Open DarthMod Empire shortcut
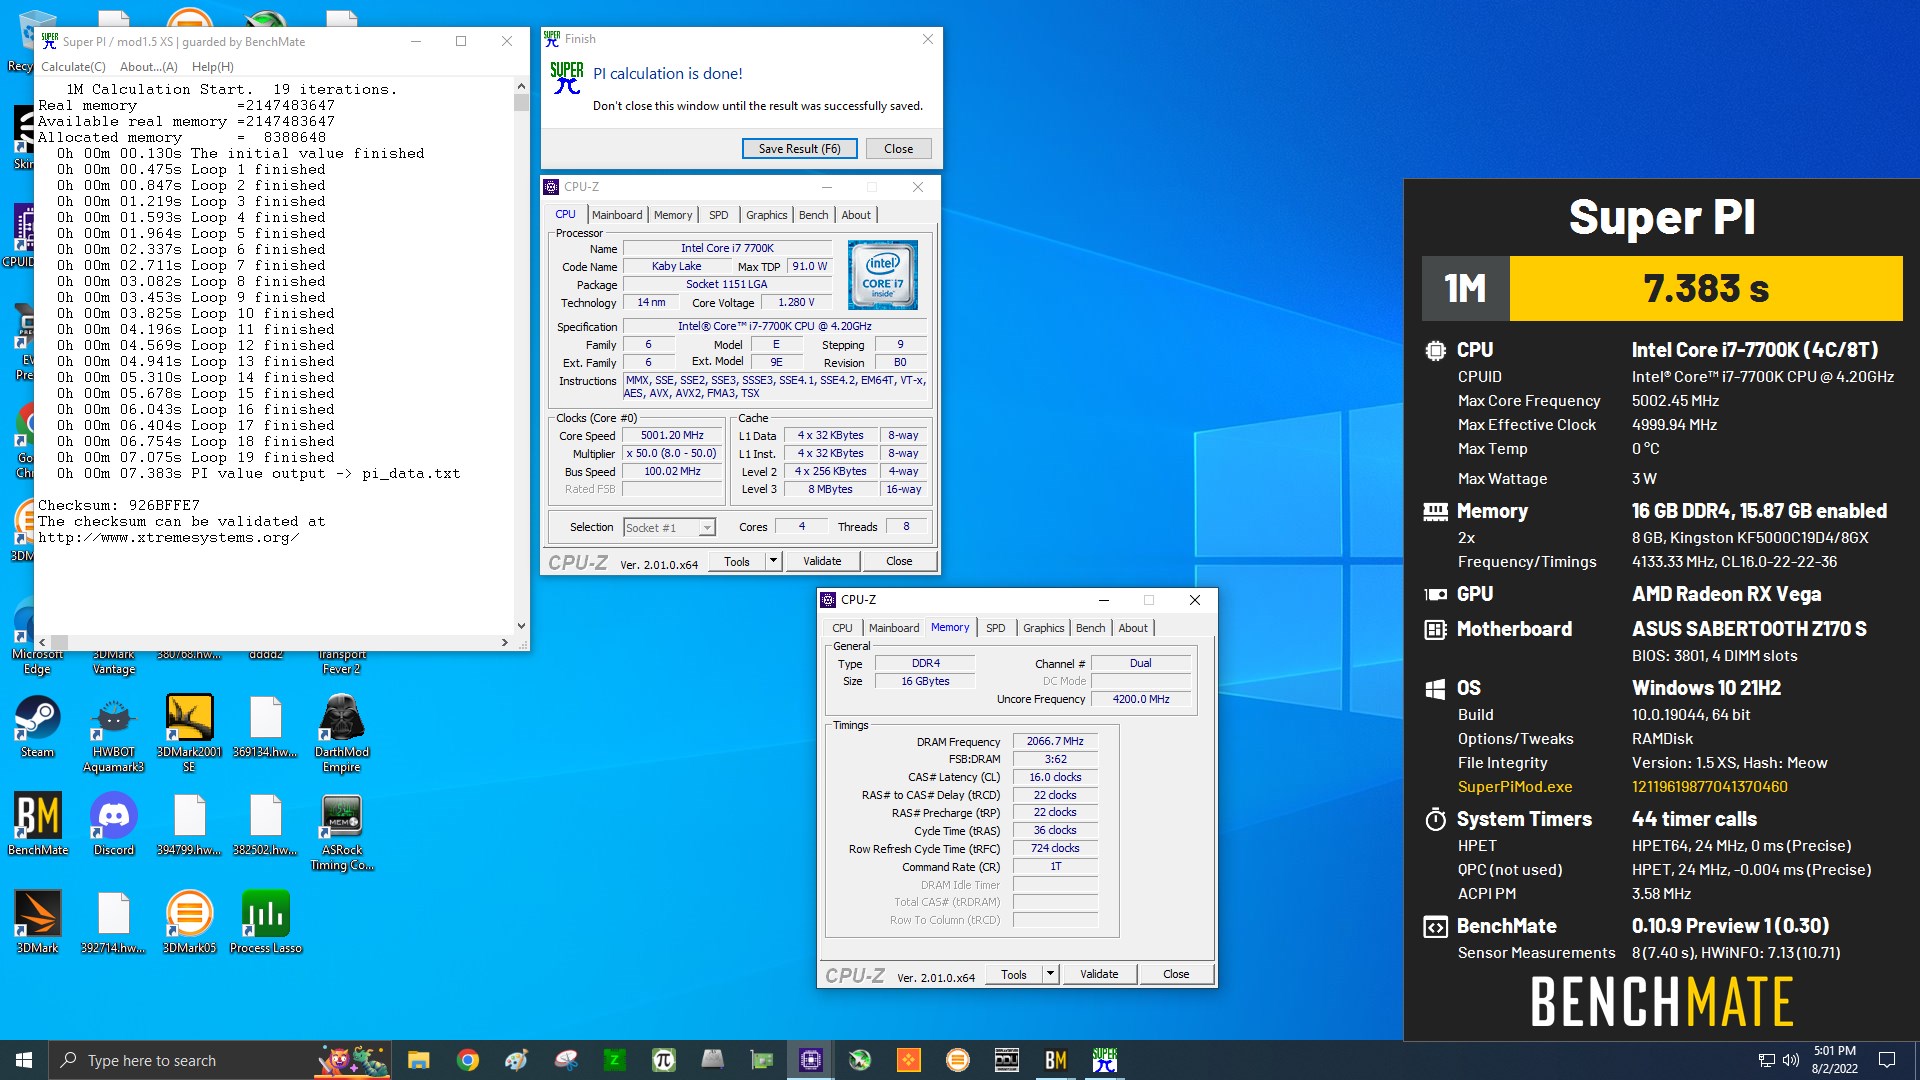The width and height of the screenshot is (1920, 1080). [341, 734]
